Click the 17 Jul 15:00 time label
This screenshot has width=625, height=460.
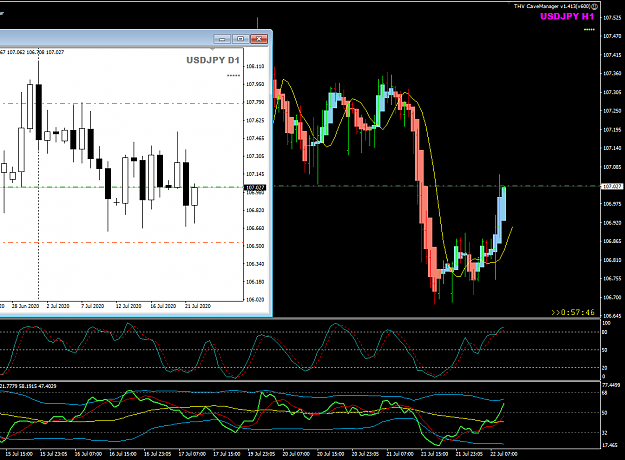pos(227,454)
